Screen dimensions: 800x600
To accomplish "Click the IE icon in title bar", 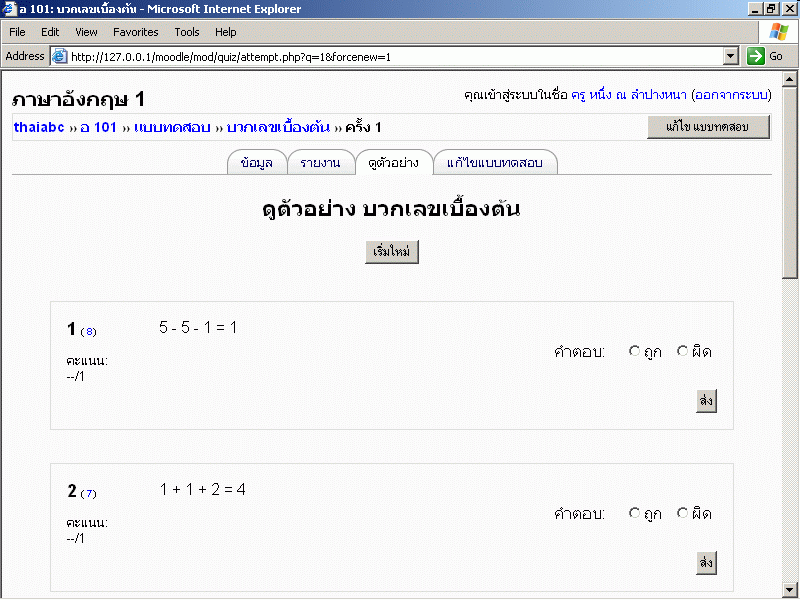I will tap(9, 8).
